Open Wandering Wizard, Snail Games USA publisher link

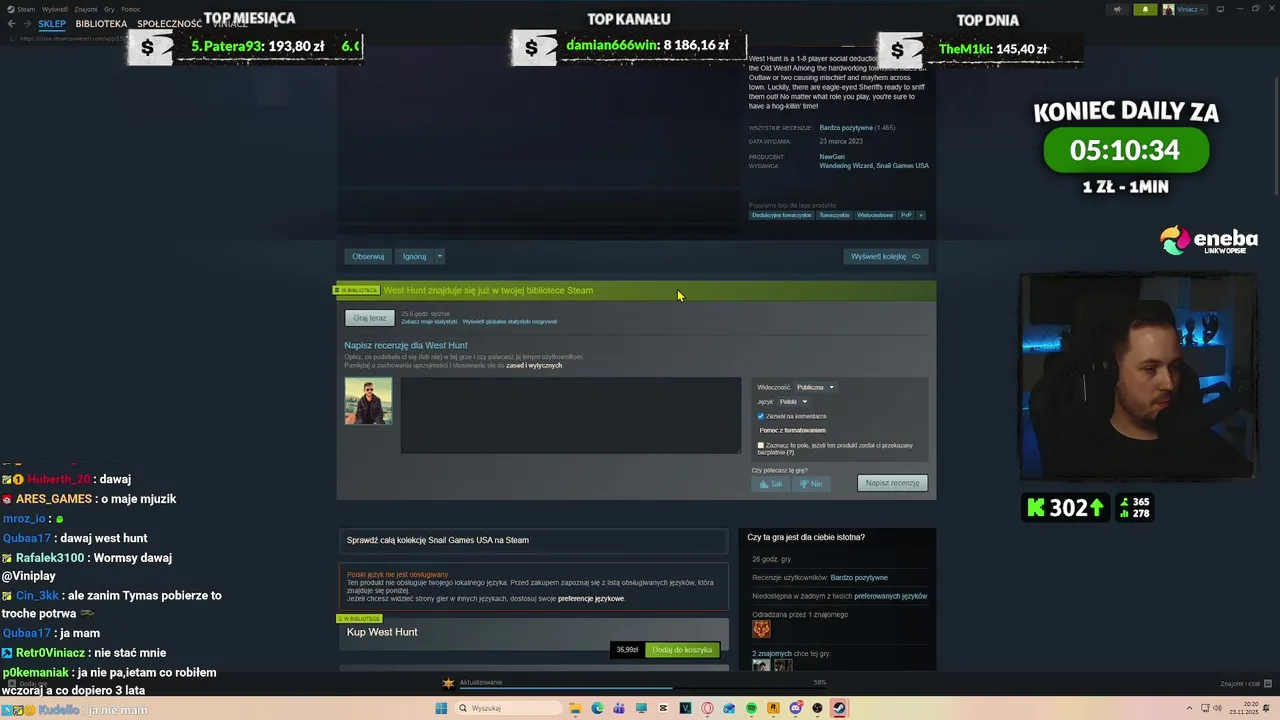[874, 166]
